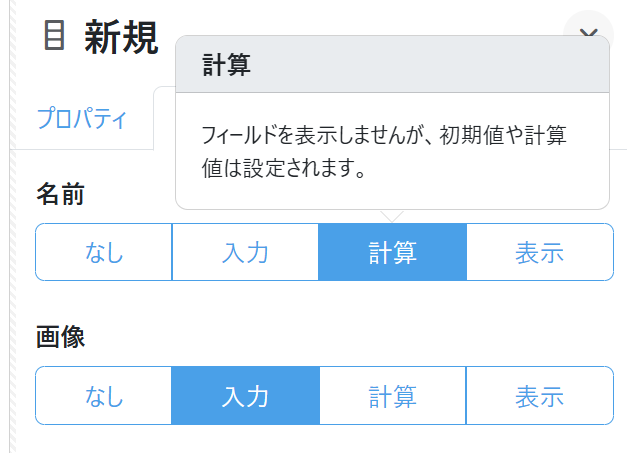Click the tooltip description text

coord(390,151)
